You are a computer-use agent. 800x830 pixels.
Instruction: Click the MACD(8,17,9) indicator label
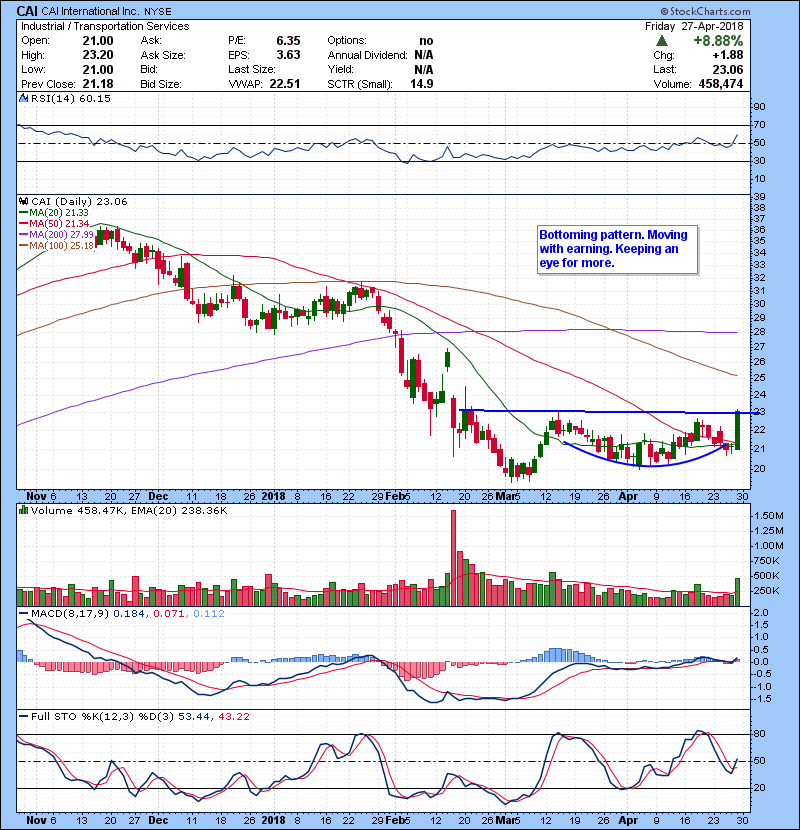[x=70, y=614]
